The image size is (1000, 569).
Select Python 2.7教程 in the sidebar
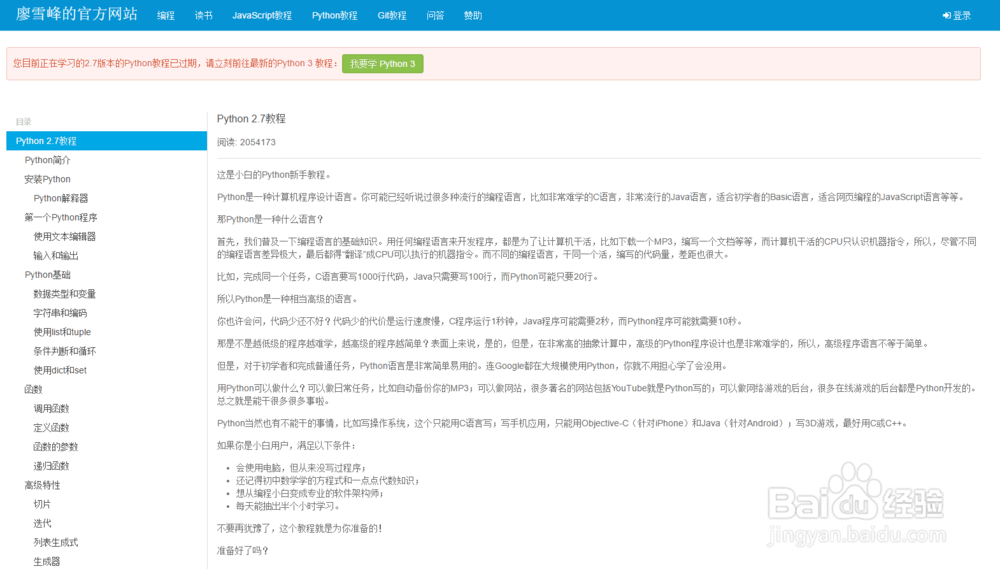(x=107, y=141)
